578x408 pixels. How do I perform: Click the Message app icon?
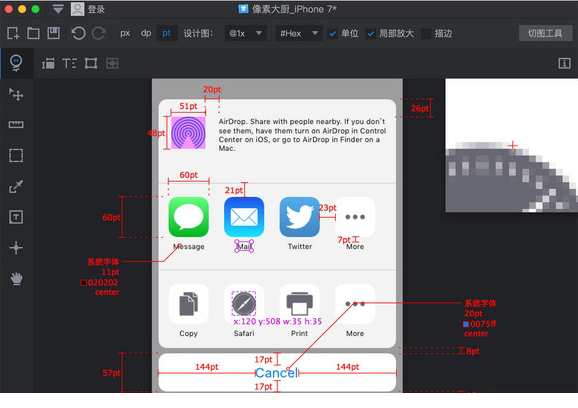188,217
